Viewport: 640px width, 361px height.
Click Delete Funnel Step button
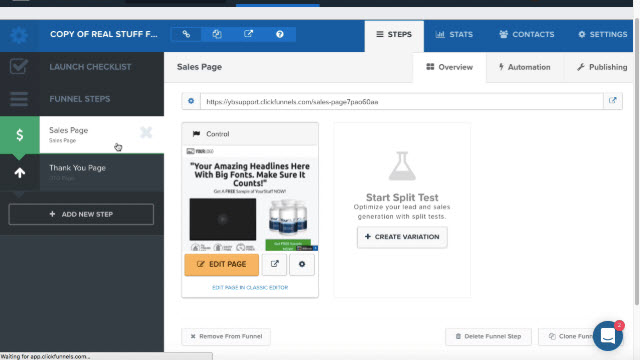pos(488,336)
